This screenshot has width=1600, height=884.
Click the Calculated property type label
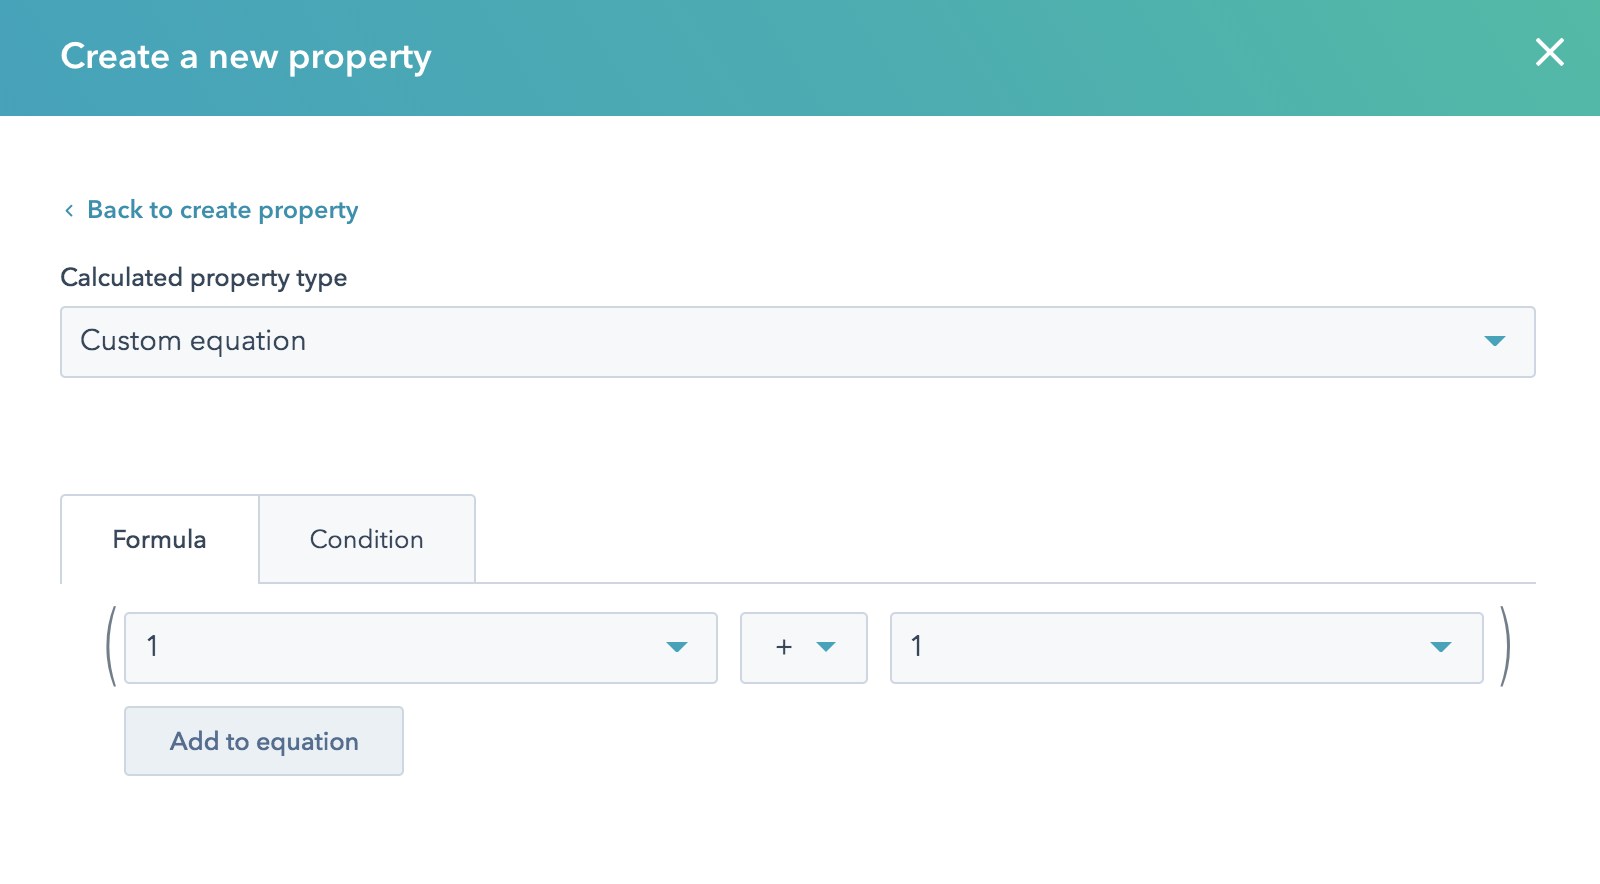[x=204, y=278]
